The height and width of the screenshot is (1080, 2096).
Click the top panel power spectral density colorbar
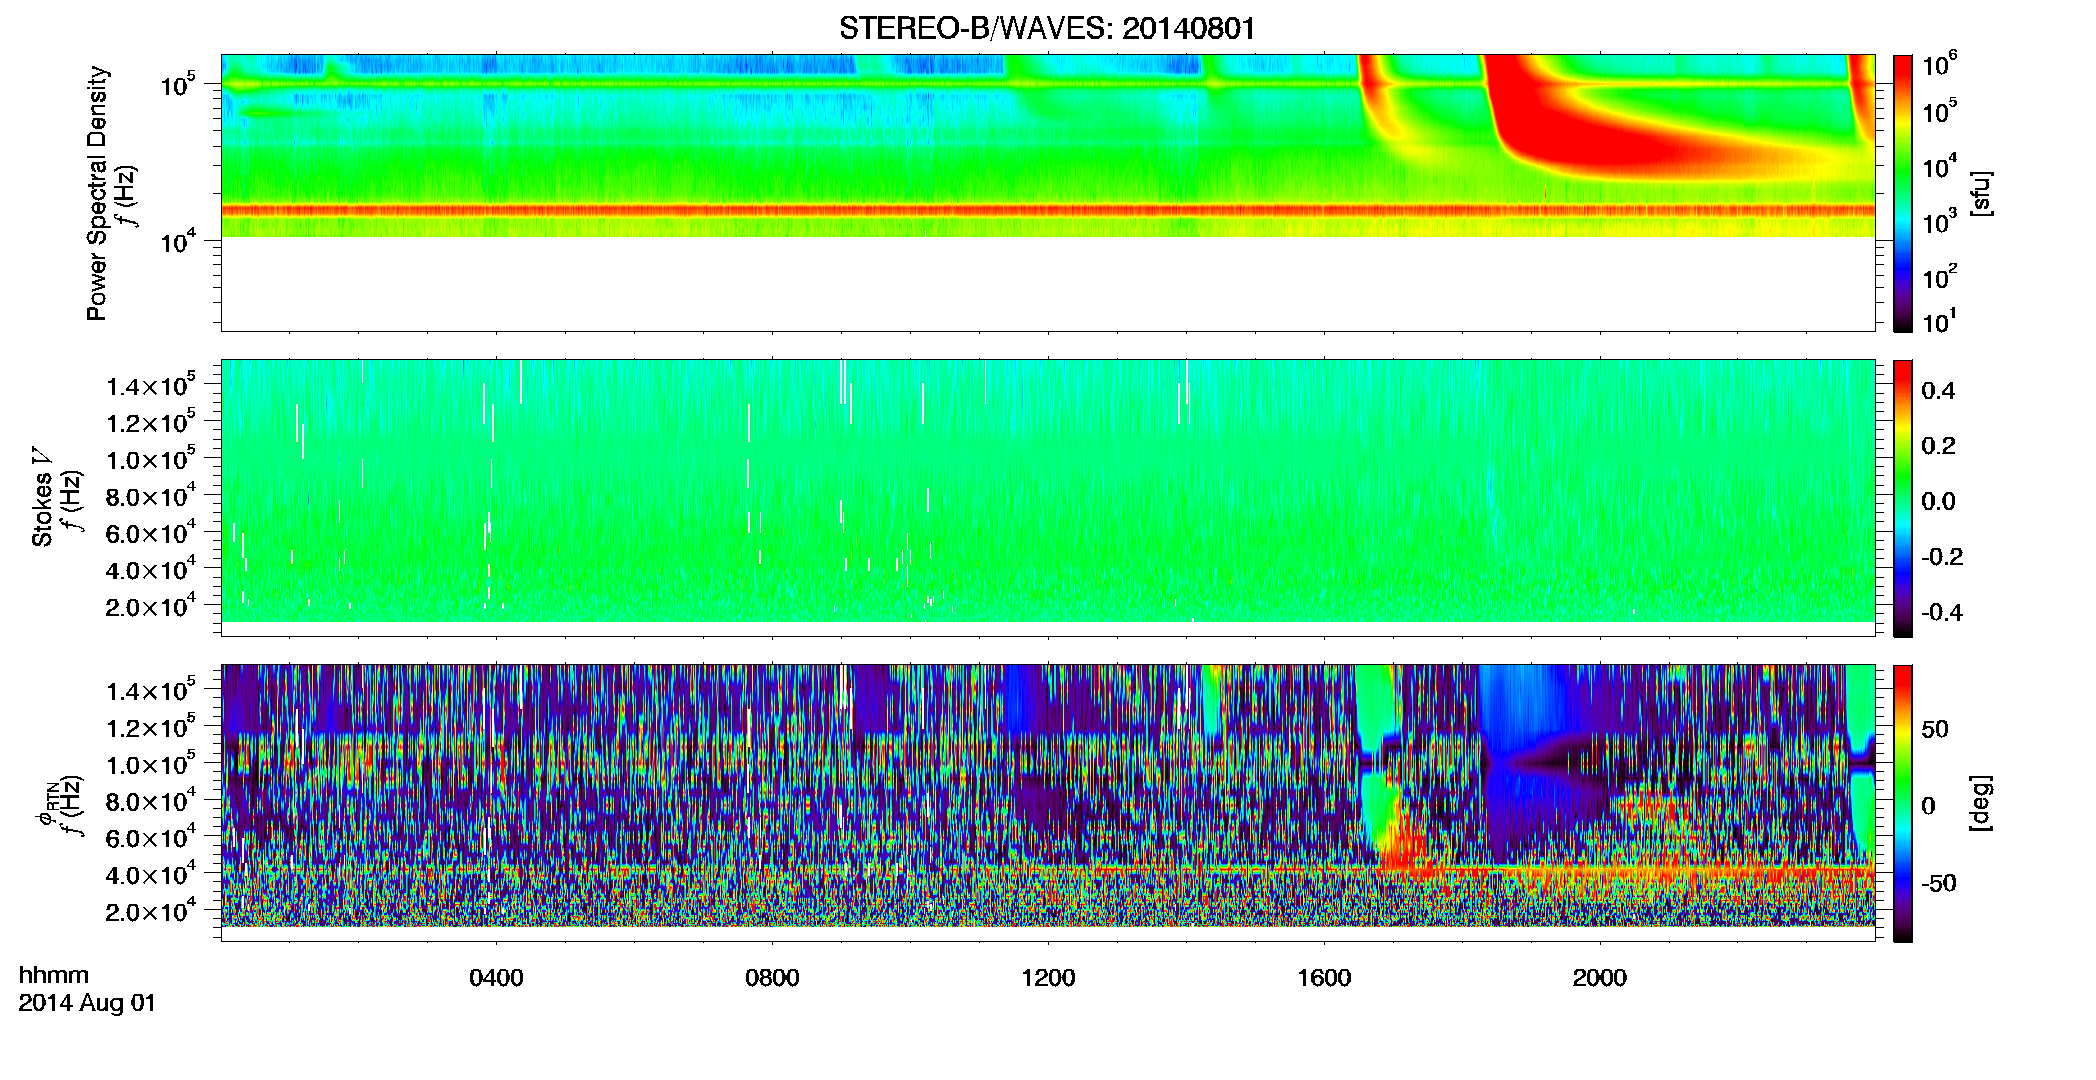(1903, 193)
